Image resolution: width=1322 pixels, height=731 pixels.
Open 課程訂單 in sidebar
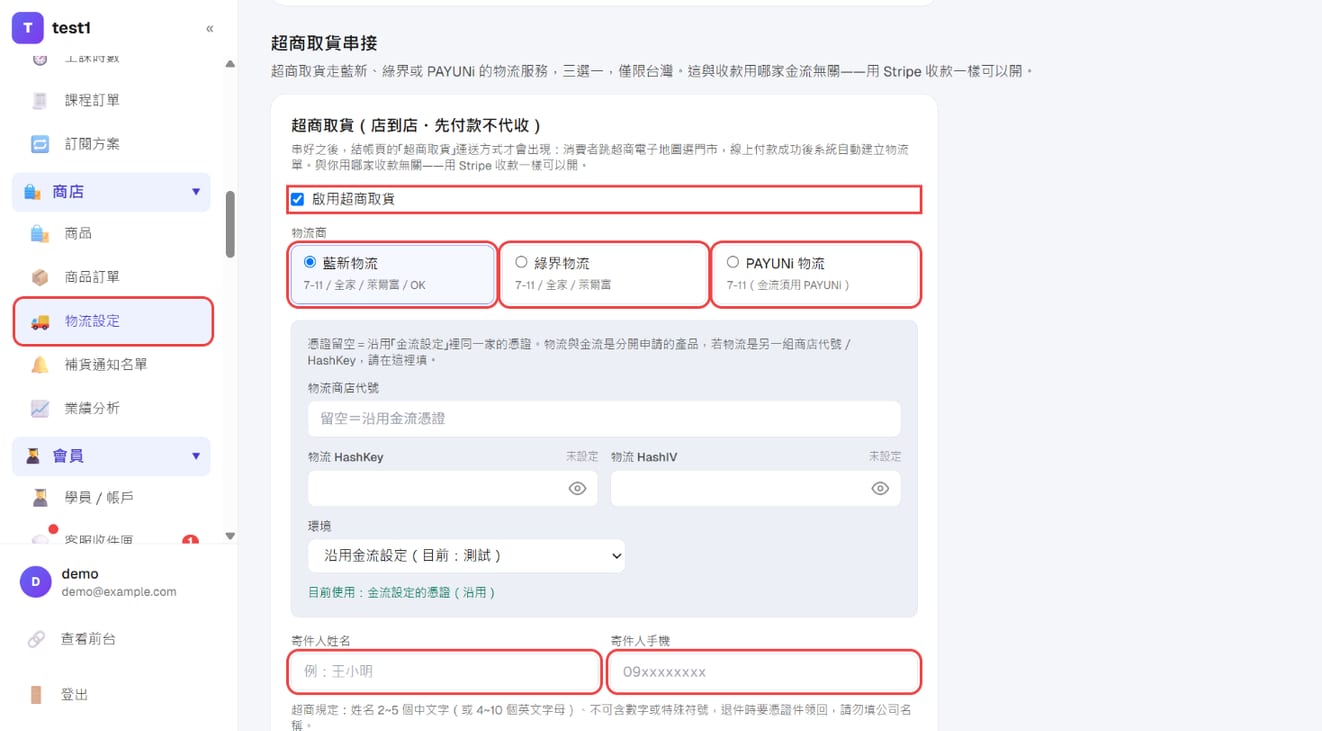(112, 100)
